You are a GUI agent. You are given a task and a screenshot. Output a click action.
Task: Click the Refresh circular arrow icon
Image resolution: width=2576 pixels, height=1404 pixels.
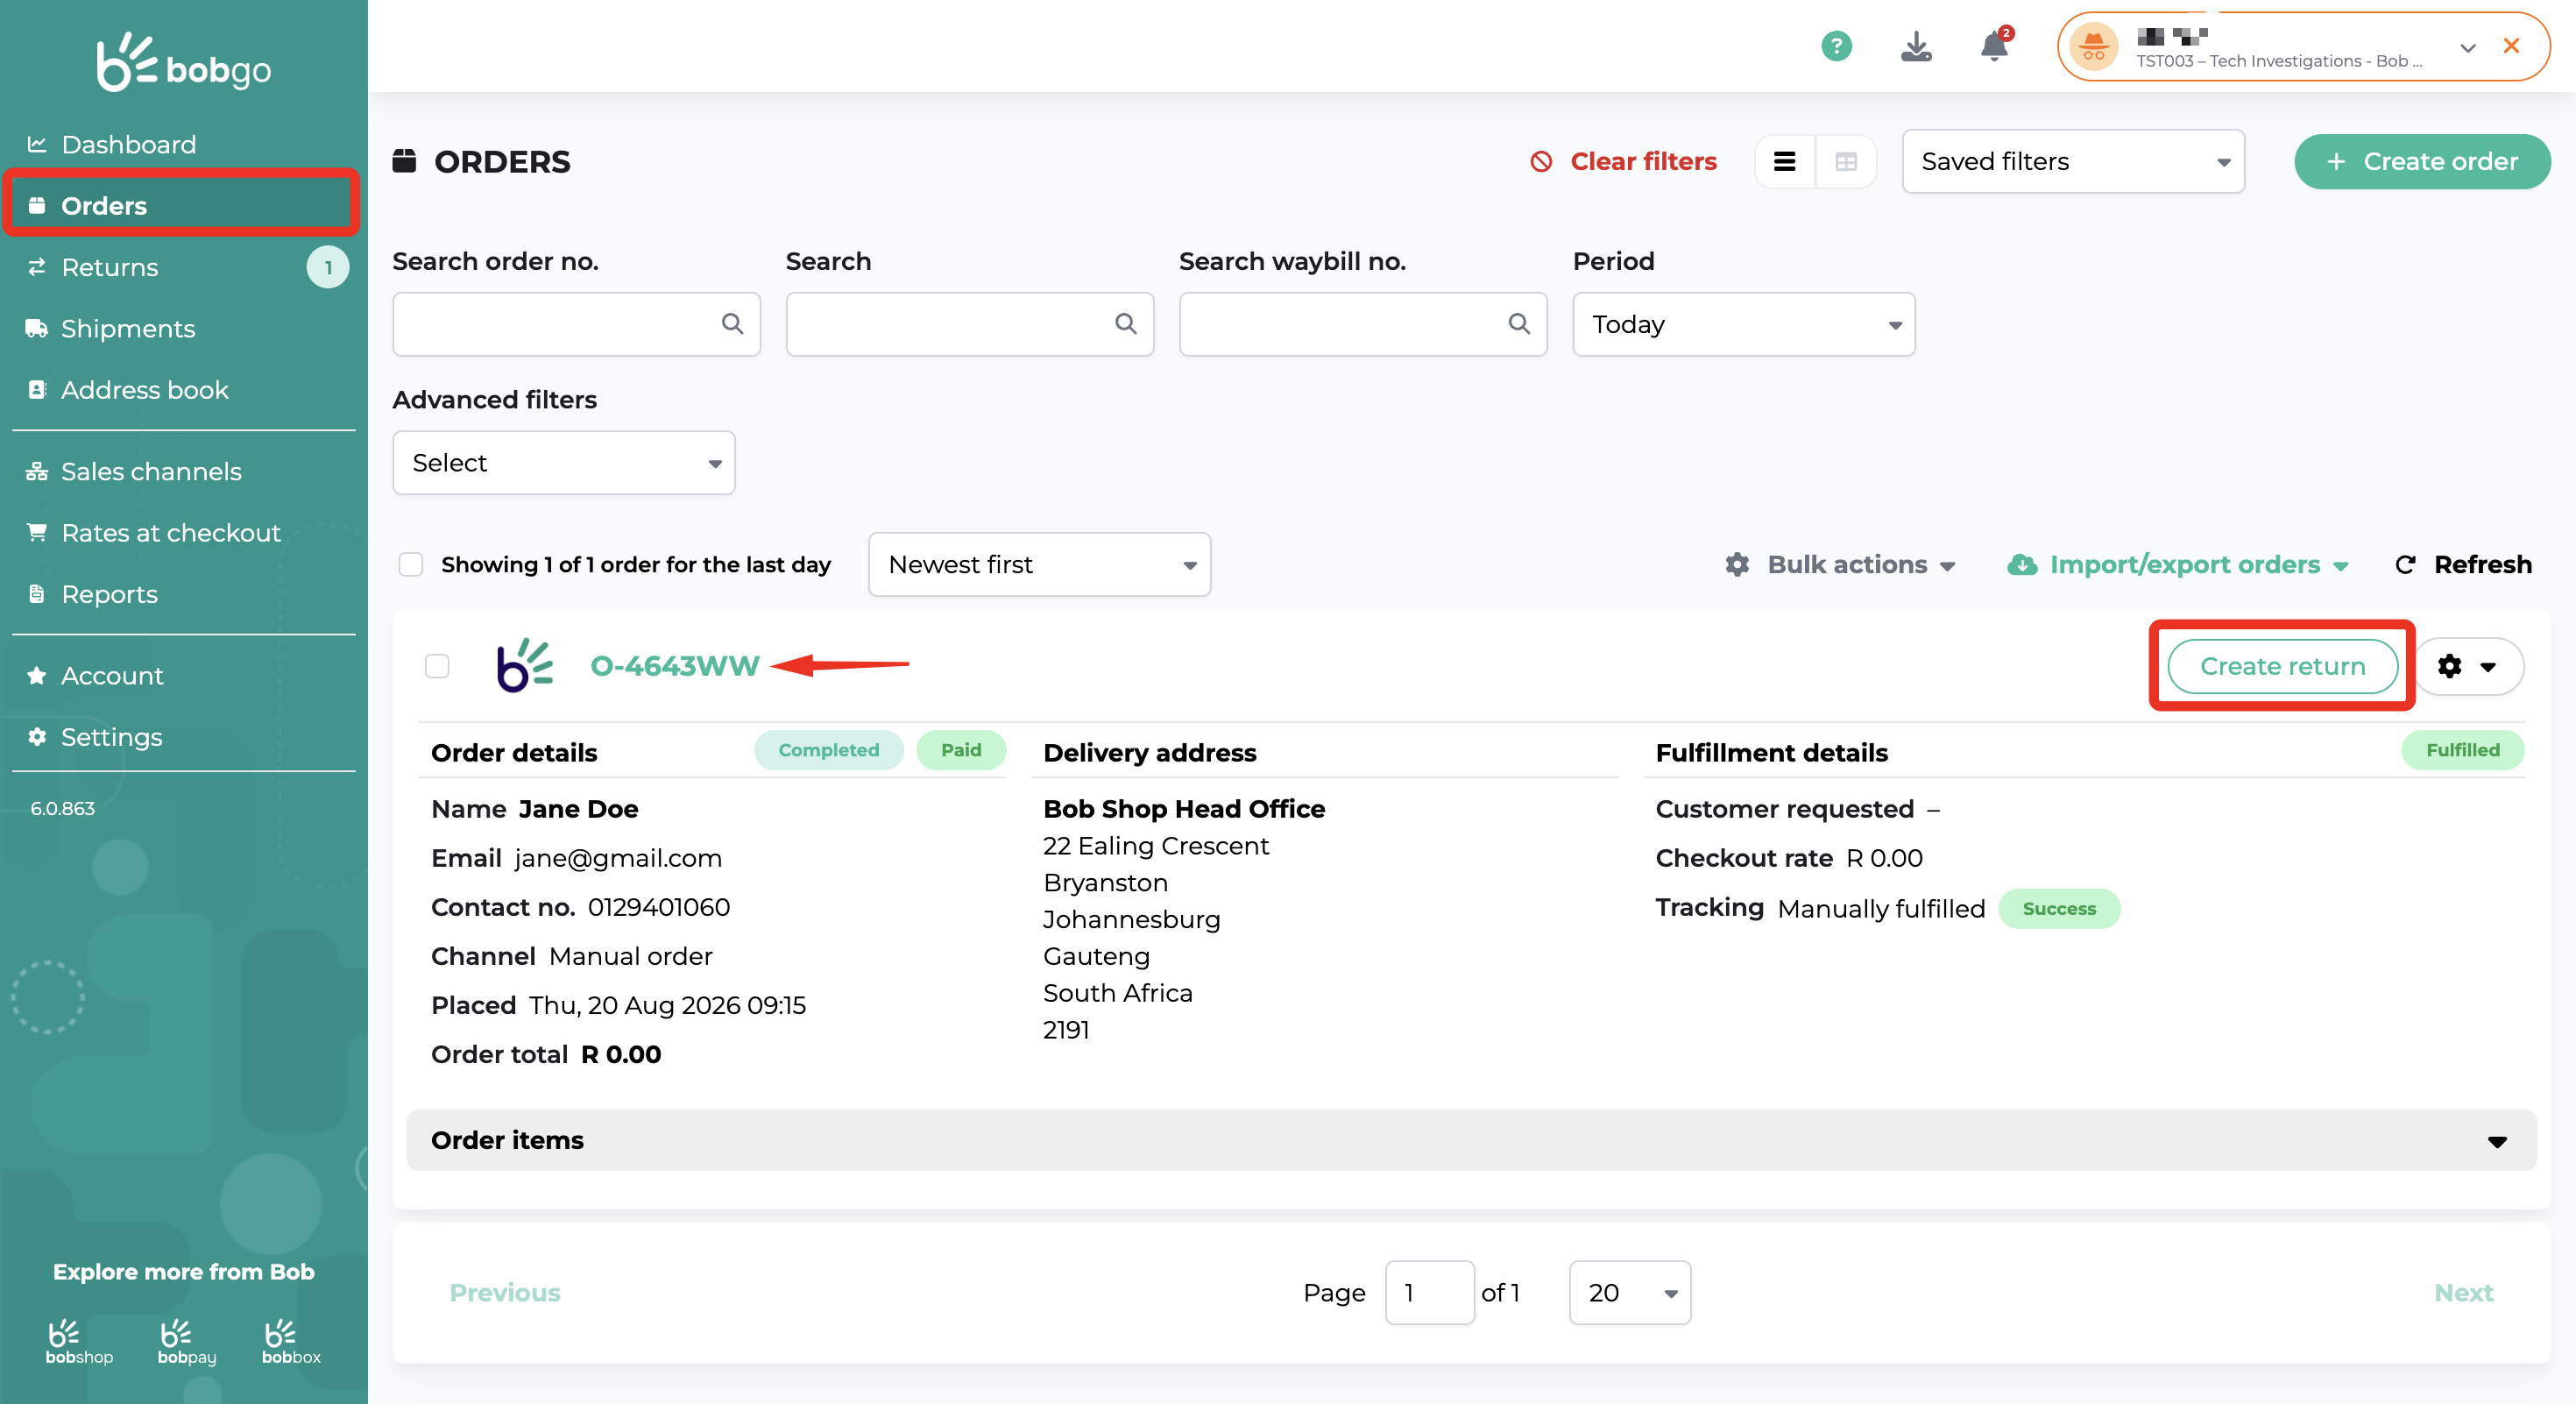point(2406,565)
